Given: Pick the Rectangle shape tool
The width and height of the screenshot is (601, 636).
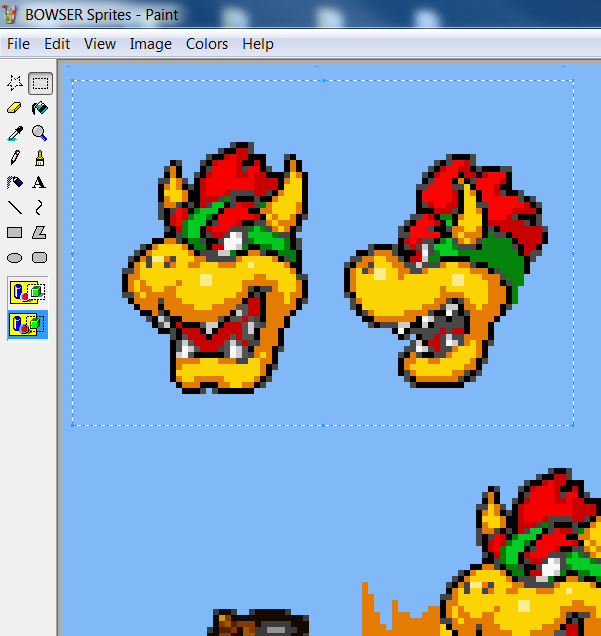Looking at the screenshot, I should click(15, 233).
